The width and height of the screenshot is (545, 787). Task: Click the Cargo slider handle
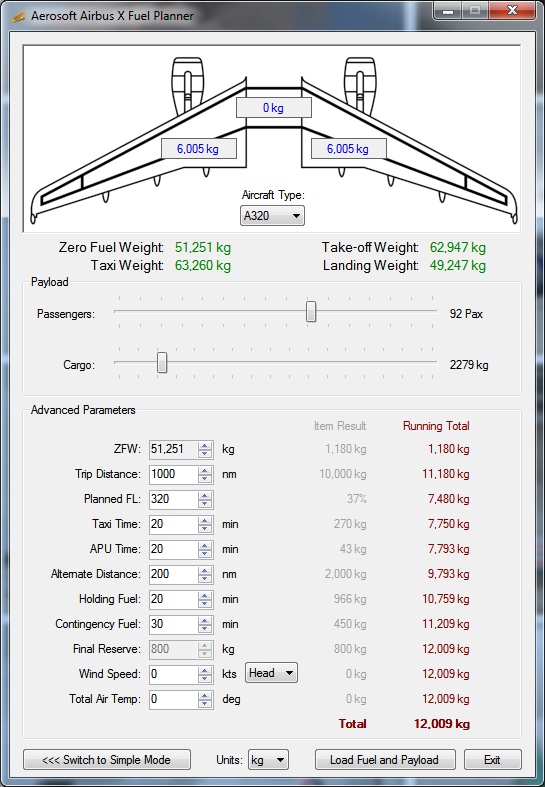(162, 362)
